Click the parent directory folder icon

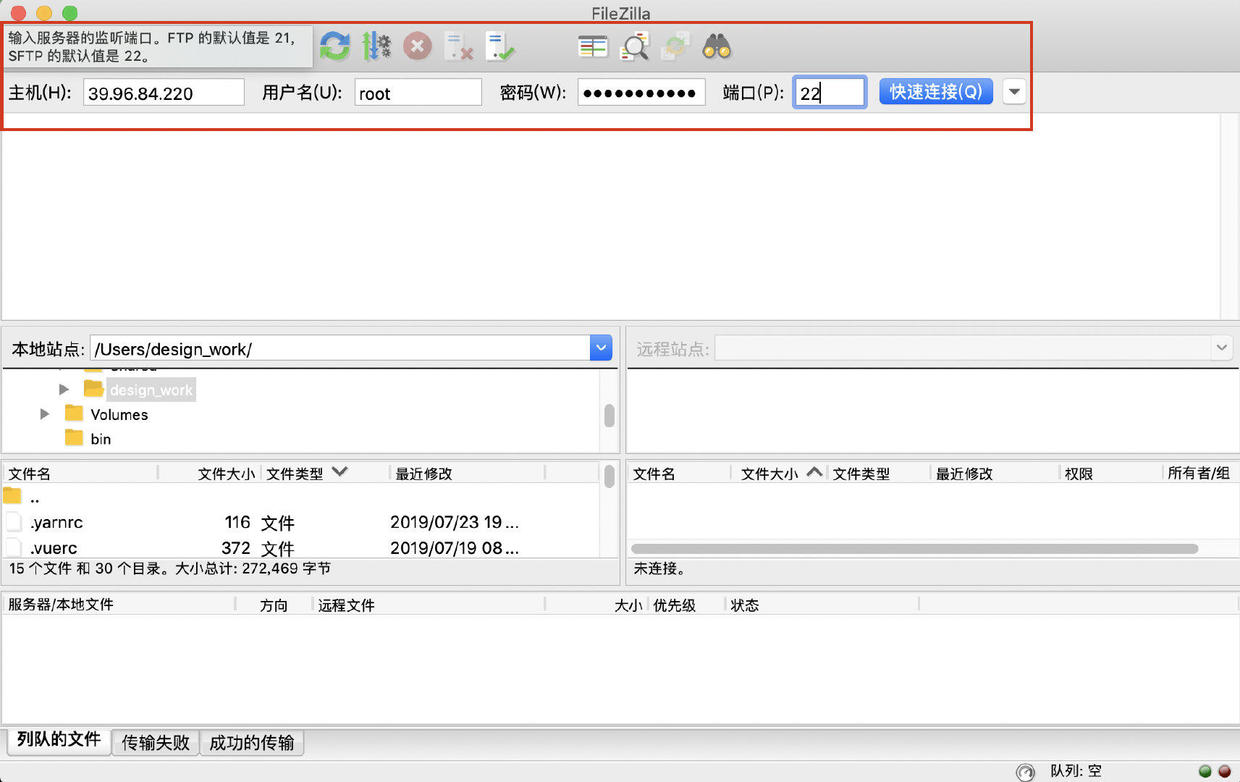(x=12, y=496)
